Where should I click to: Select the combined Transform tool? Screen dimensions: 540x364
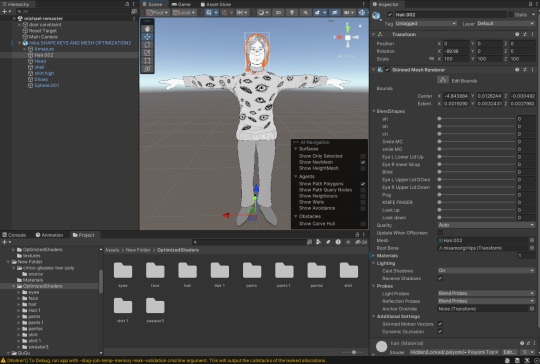coord(147,69)
